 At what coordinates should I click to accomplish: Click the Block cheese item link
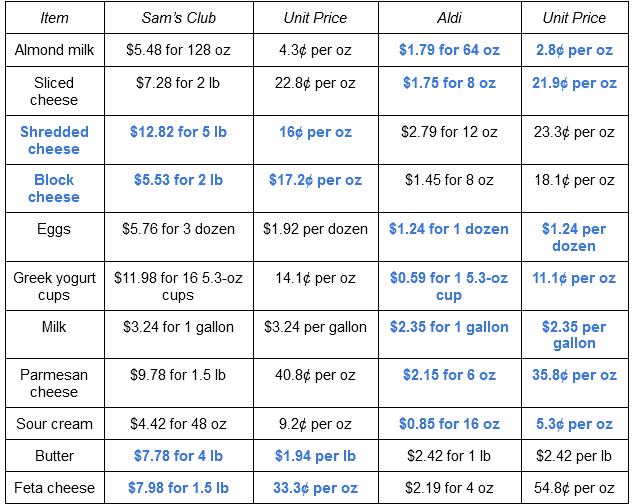(54, 188)
